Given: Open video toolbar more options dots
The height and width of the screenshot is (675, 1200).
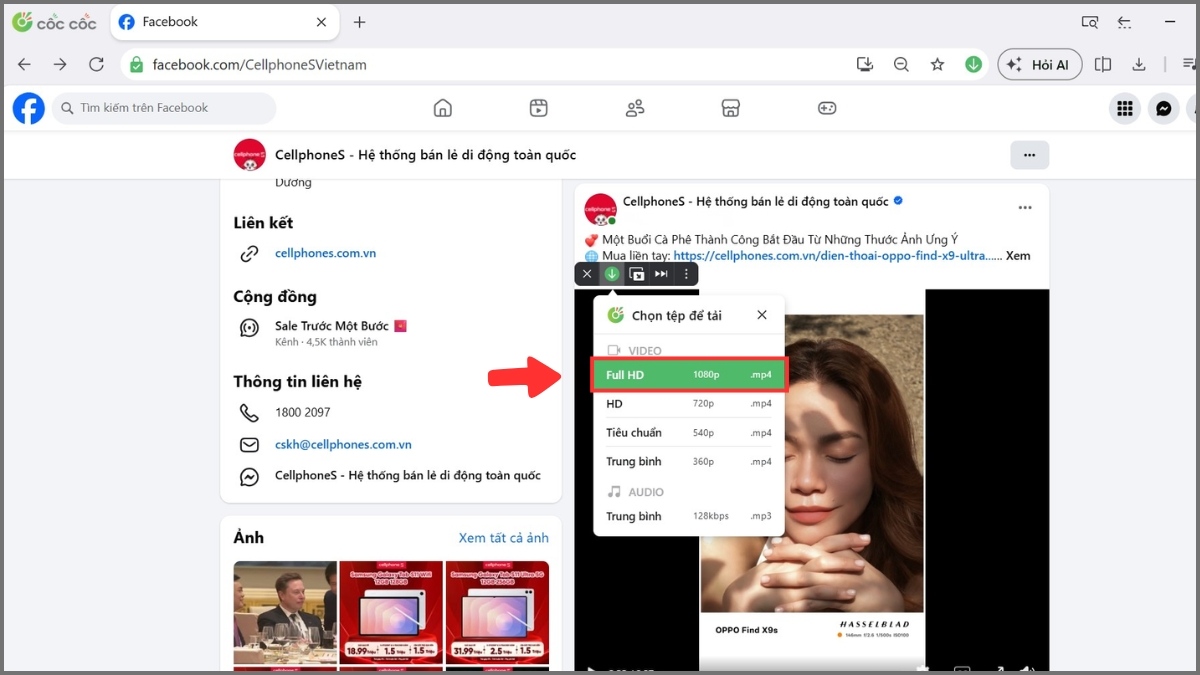Looking at the screenshot, I should pyautogui.click(x=686, y=274).
